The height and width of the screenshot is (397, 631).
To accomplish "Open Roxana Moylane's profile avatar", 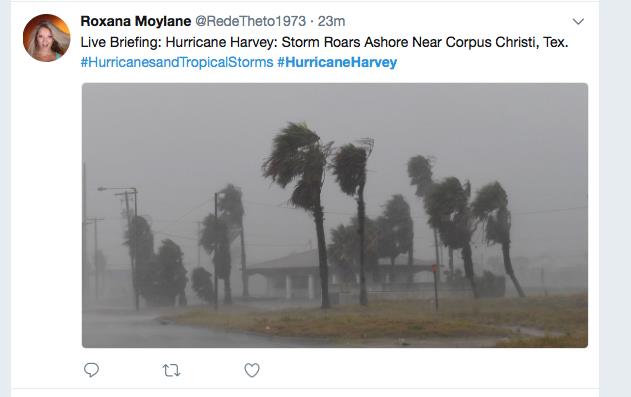I will click(47, 38).
